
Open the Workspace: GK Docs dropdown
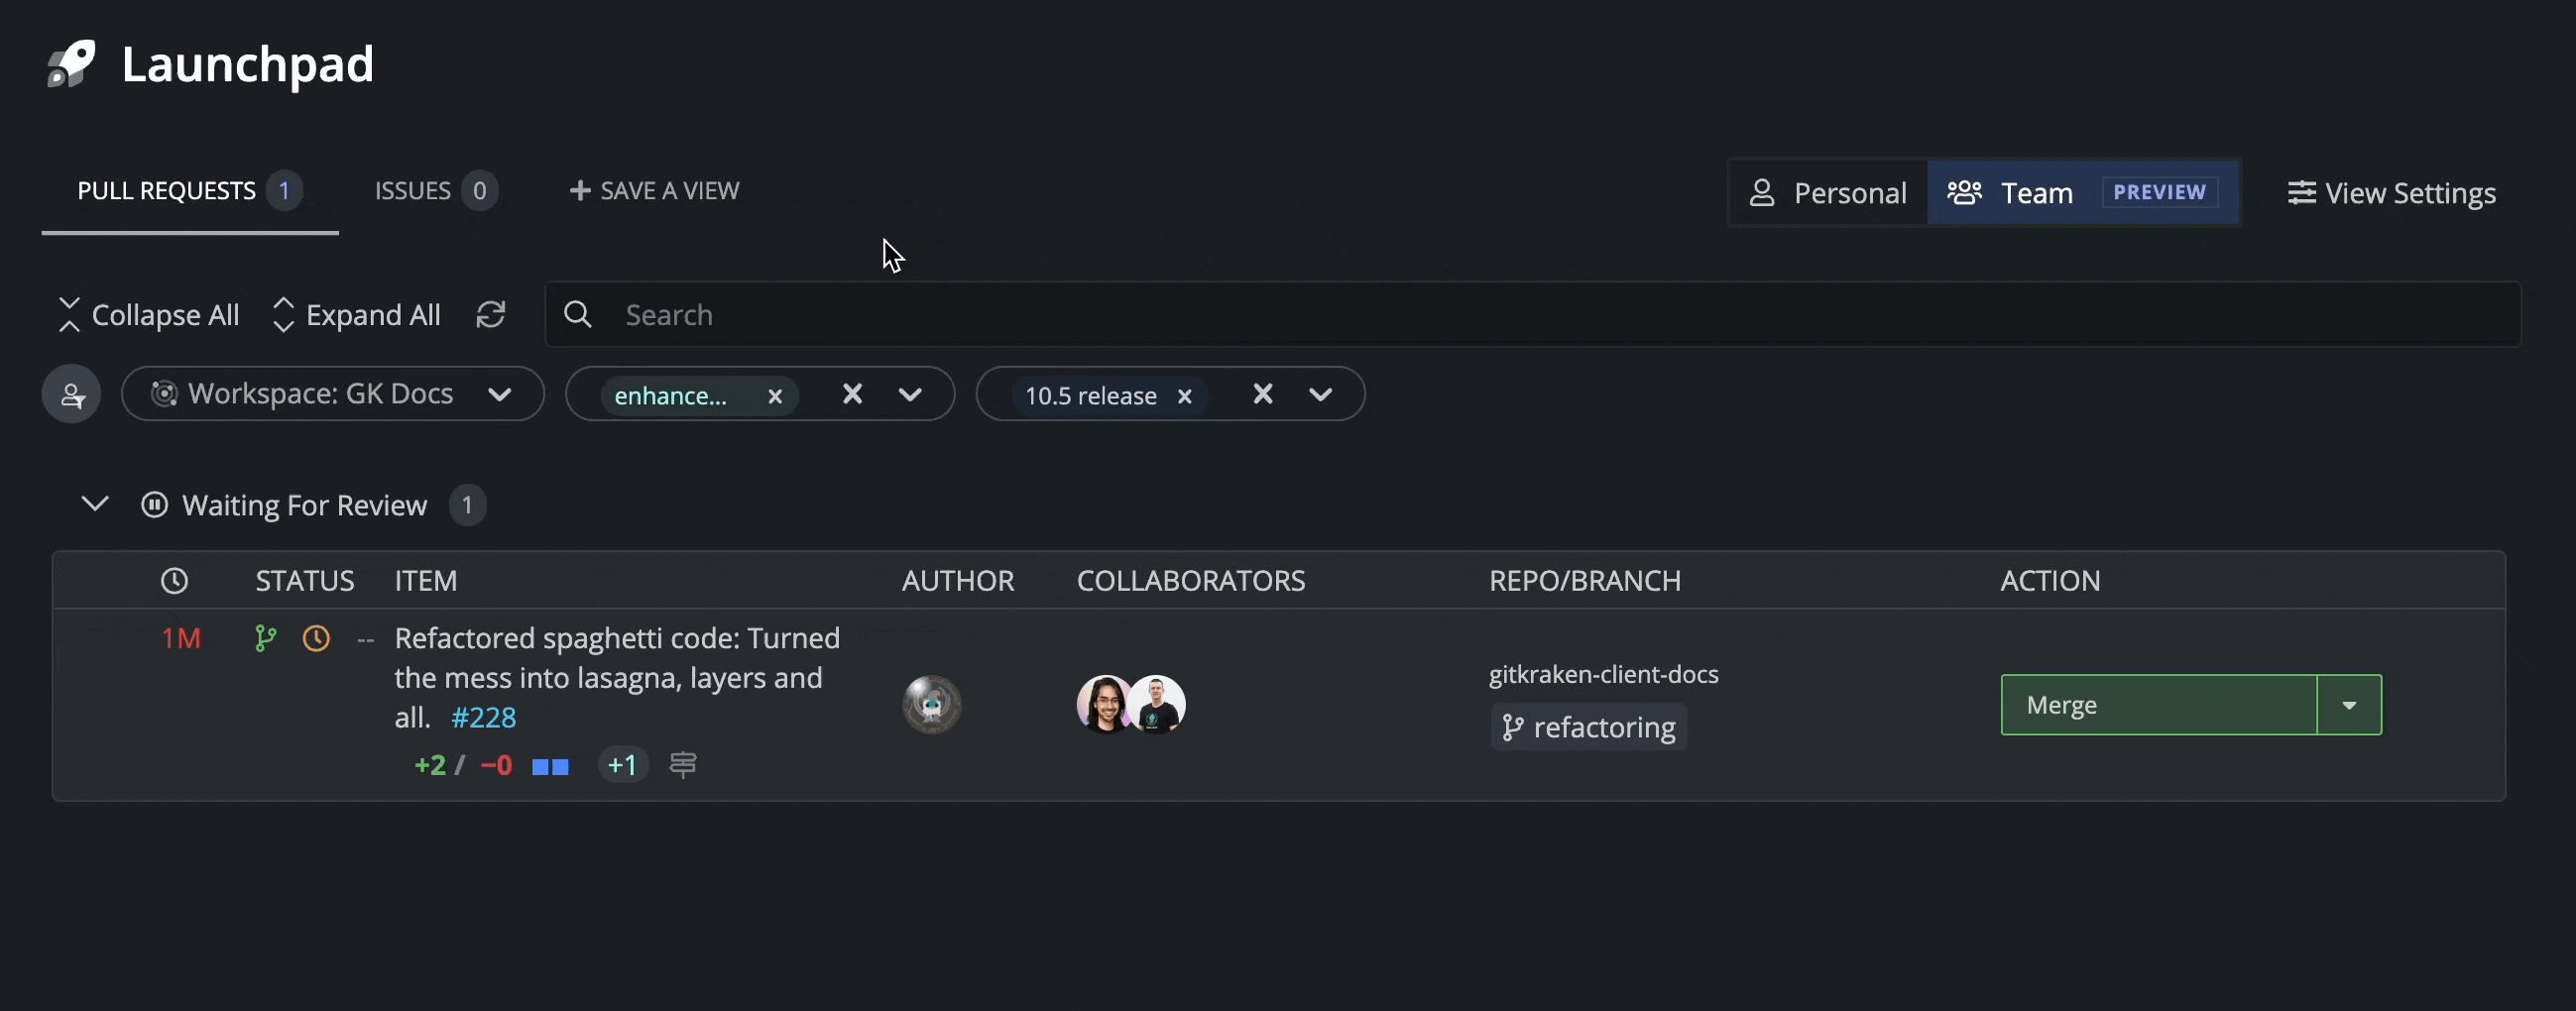point(333,394)
